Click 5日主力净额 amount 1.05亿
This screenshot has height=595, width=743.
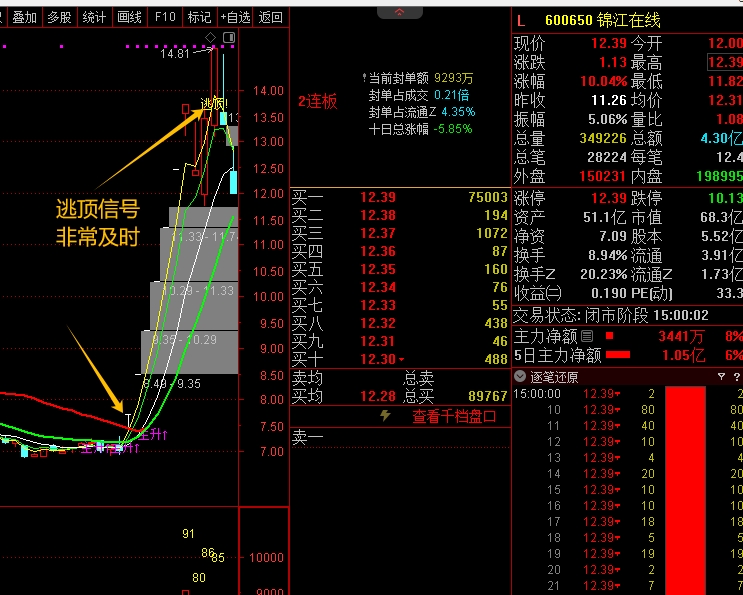click(x=683, y=355)
